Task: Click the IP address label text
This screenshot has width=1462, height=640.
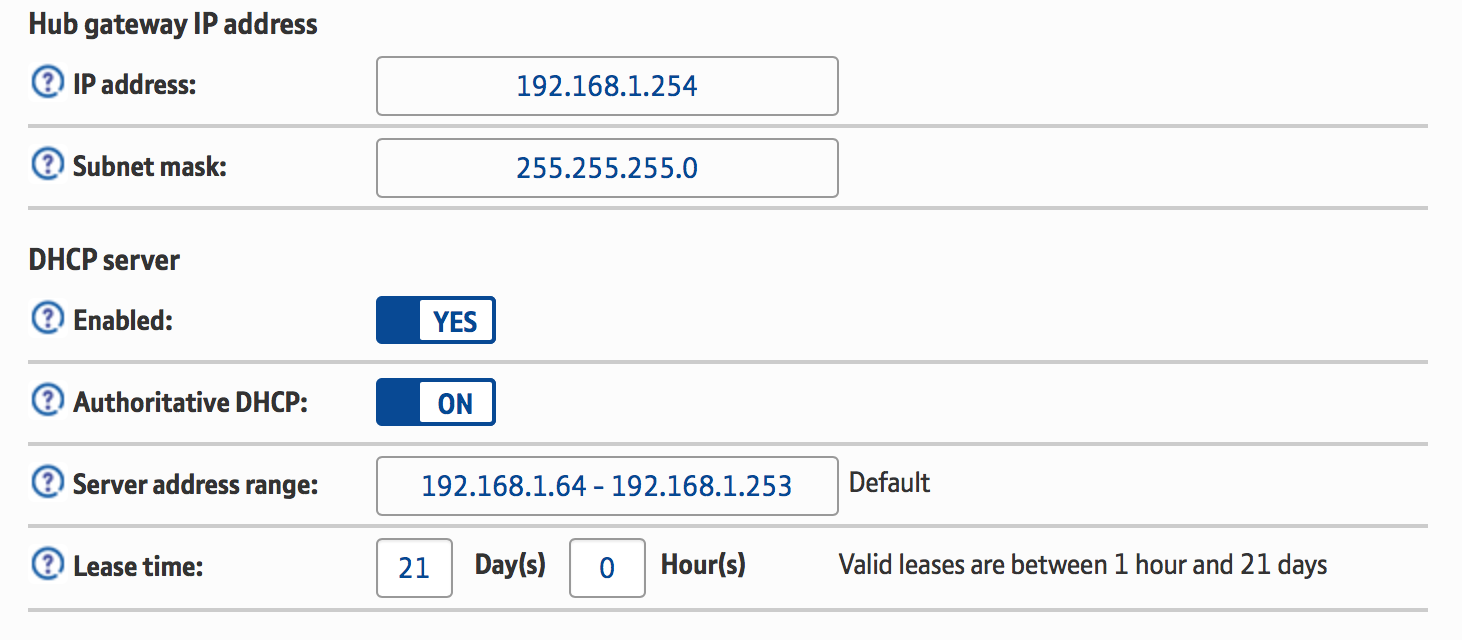Action: coord(134,85)
